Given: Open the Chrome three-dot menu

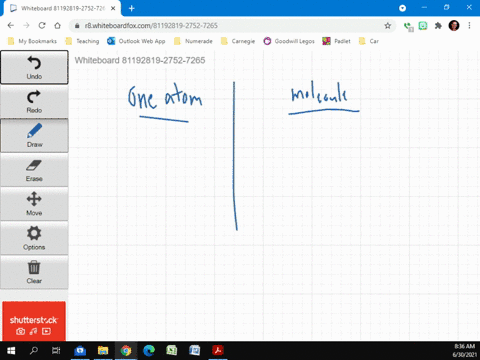Looking at the screenshot, I should point(469,26).
